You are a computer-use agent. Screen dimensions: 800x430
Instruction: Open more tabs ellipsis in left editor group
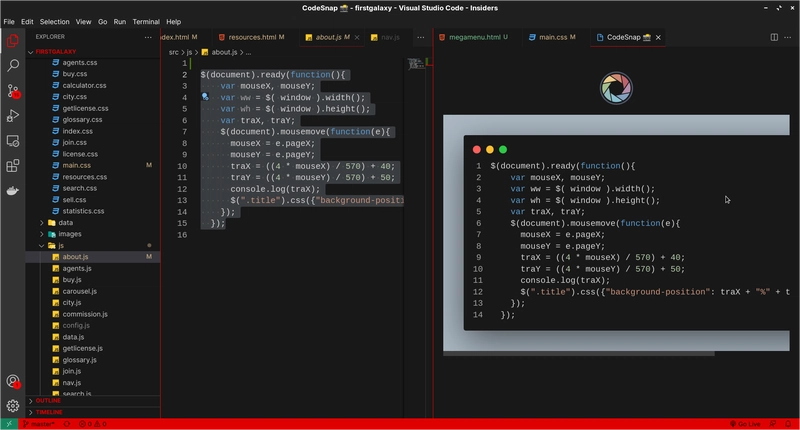coord(420,37)
